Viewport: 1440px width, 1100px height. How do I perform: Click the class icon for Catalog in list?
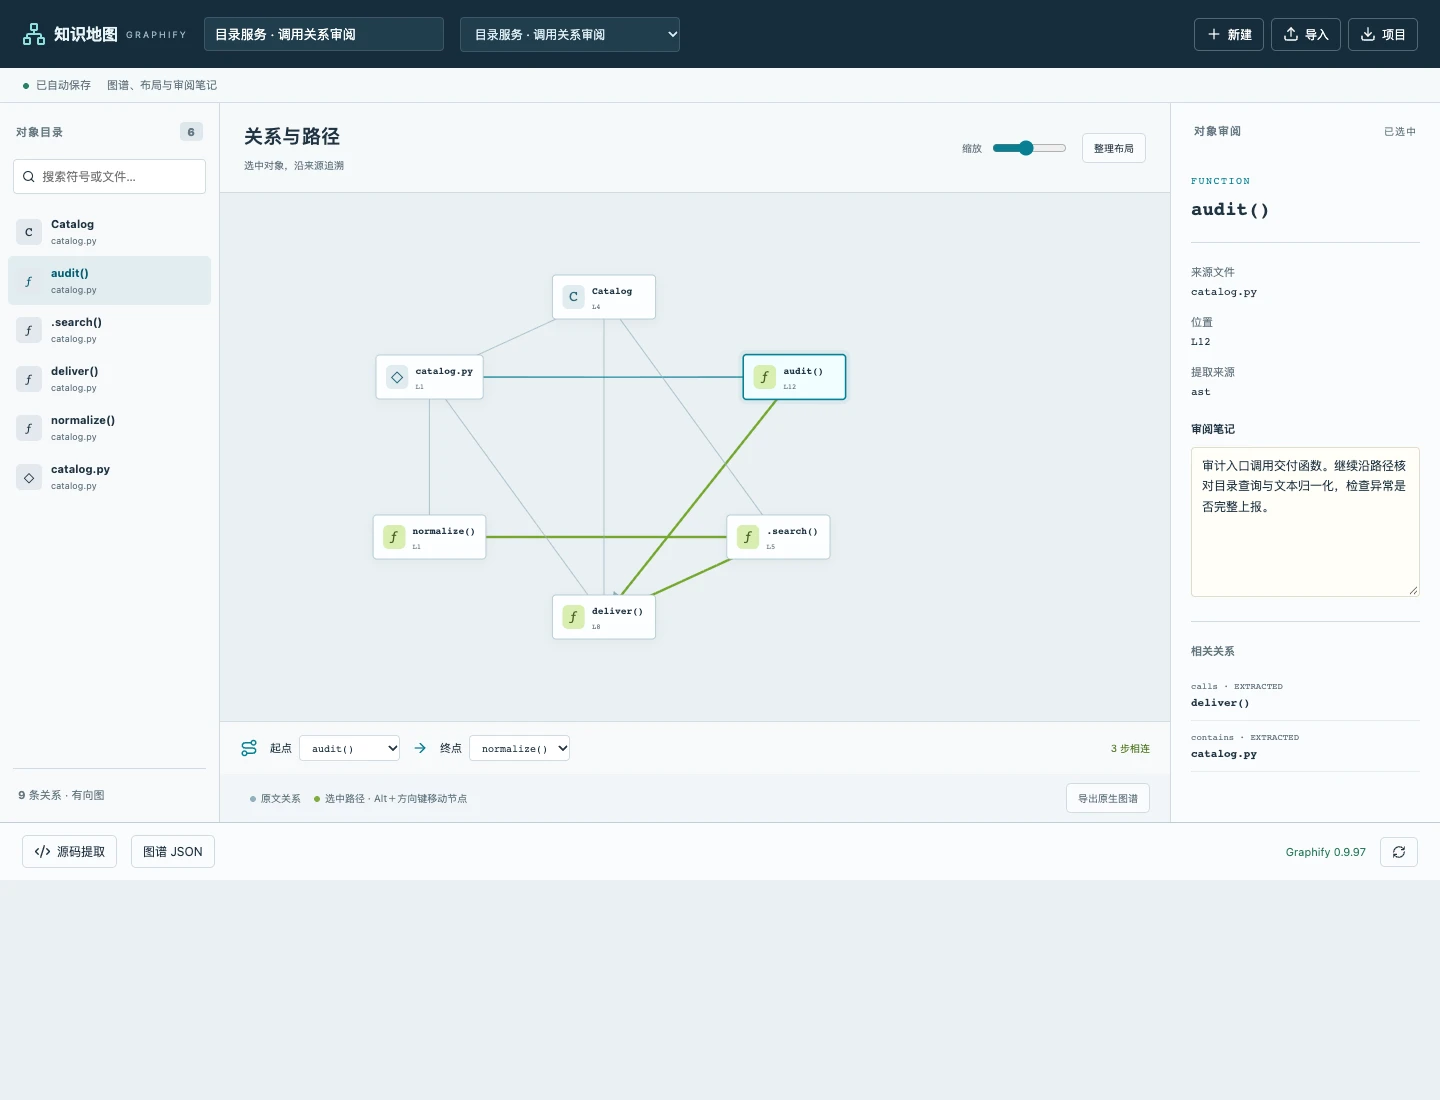tap(29, 232)
